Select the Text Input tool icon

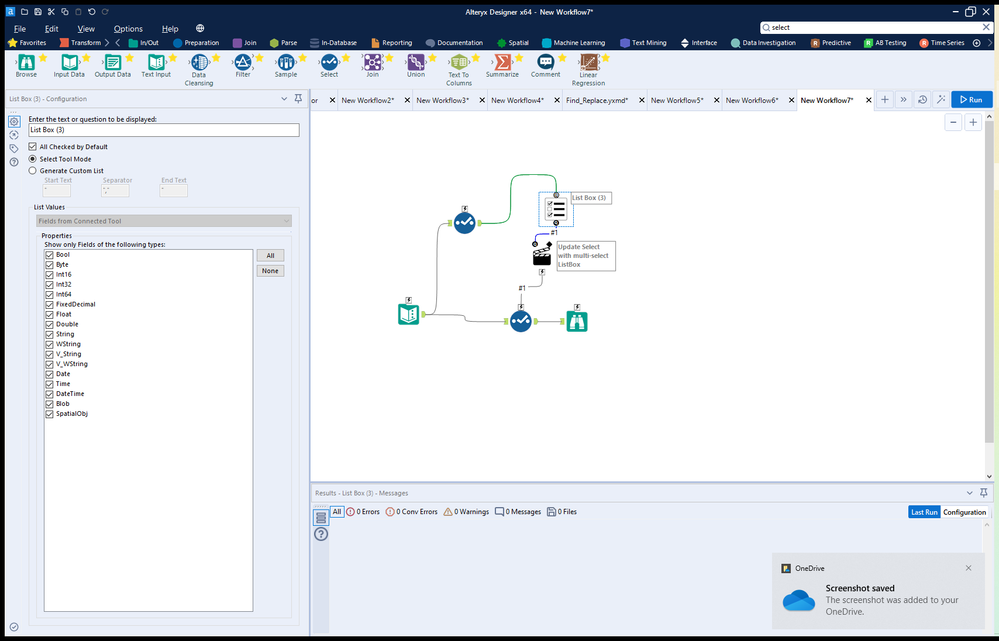(x=156, y=62)
